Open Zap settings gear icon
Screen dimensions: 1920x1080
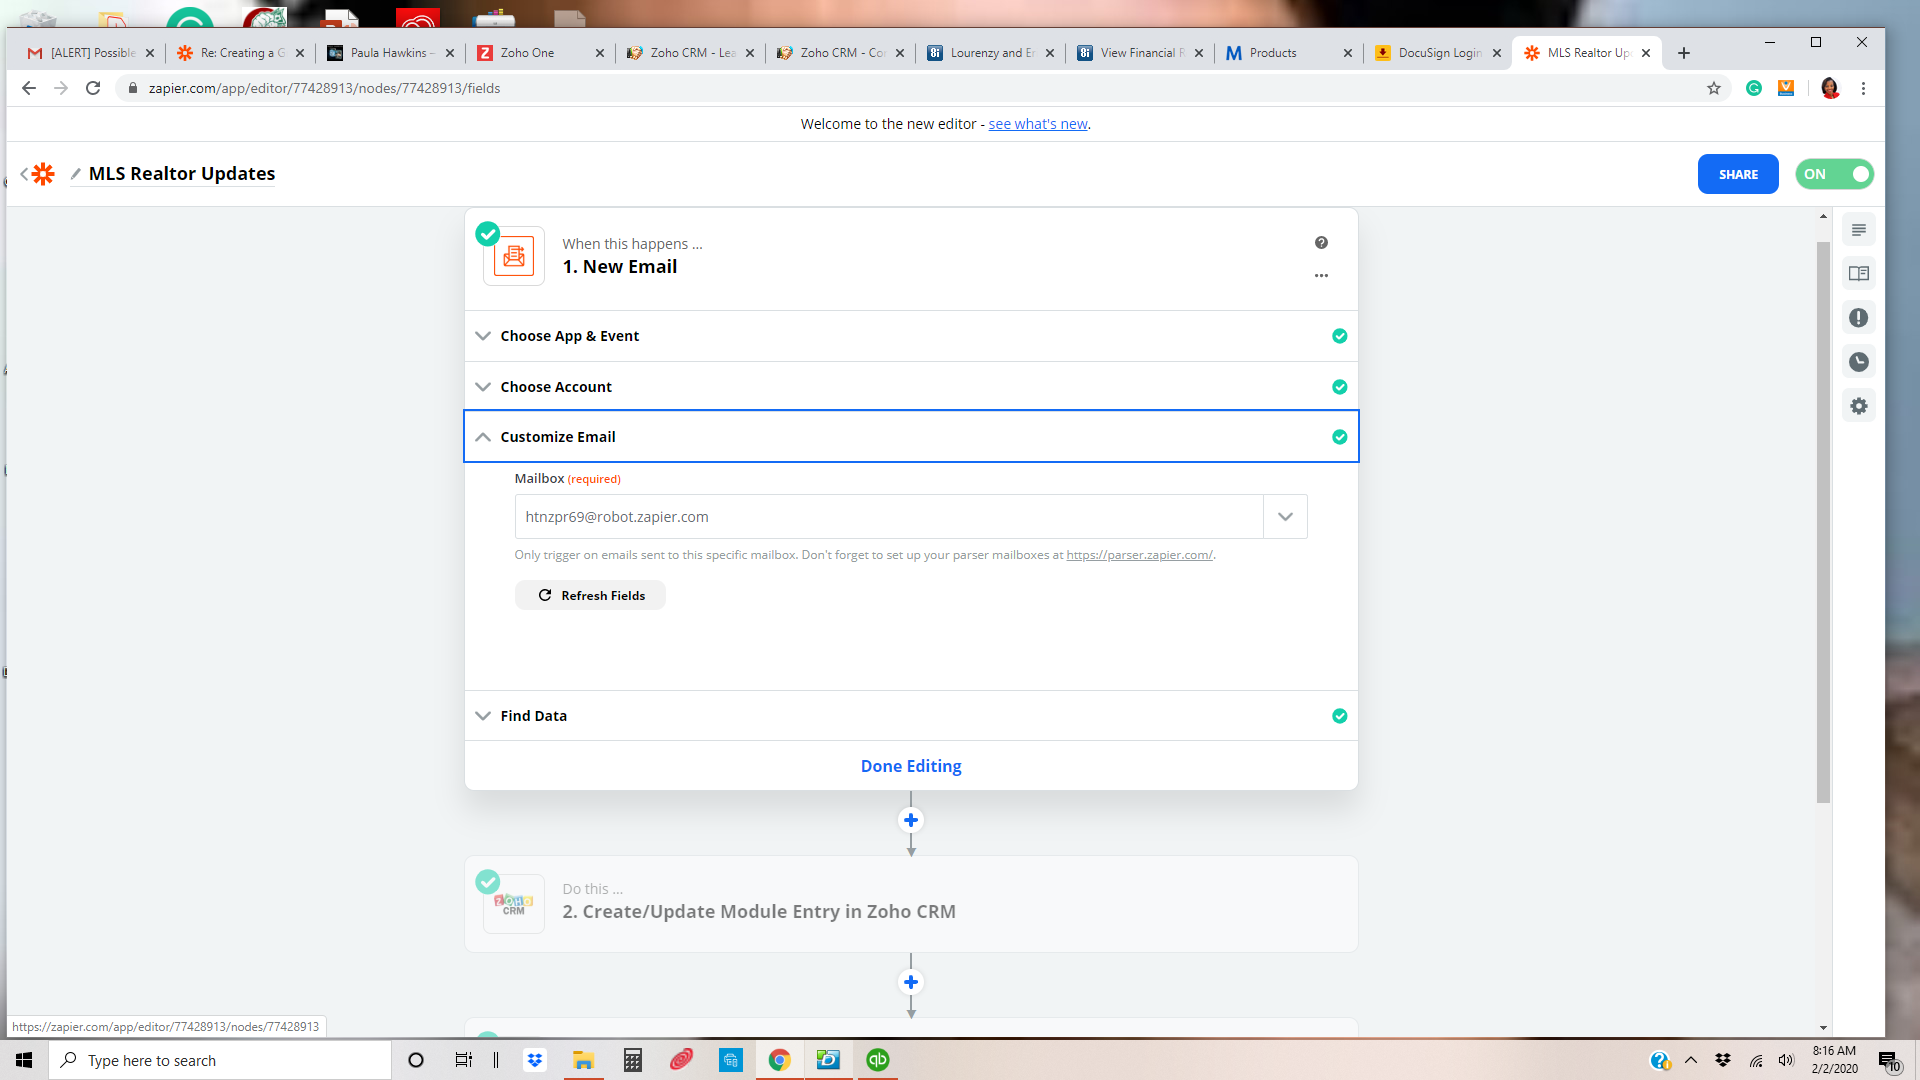[1858, 406]
